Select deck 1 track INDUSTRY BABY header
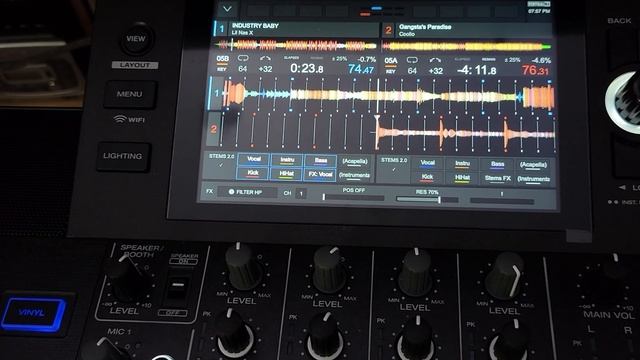This screenshot has height=360, width=640. (x=303, y=29)
